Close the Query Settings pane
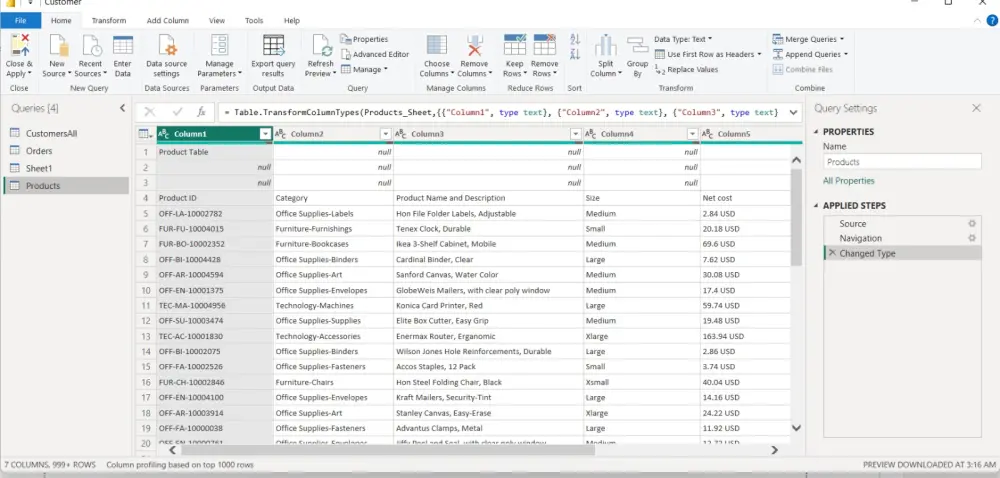Screen dimensions: 1000x478 [x=976, y=108]
